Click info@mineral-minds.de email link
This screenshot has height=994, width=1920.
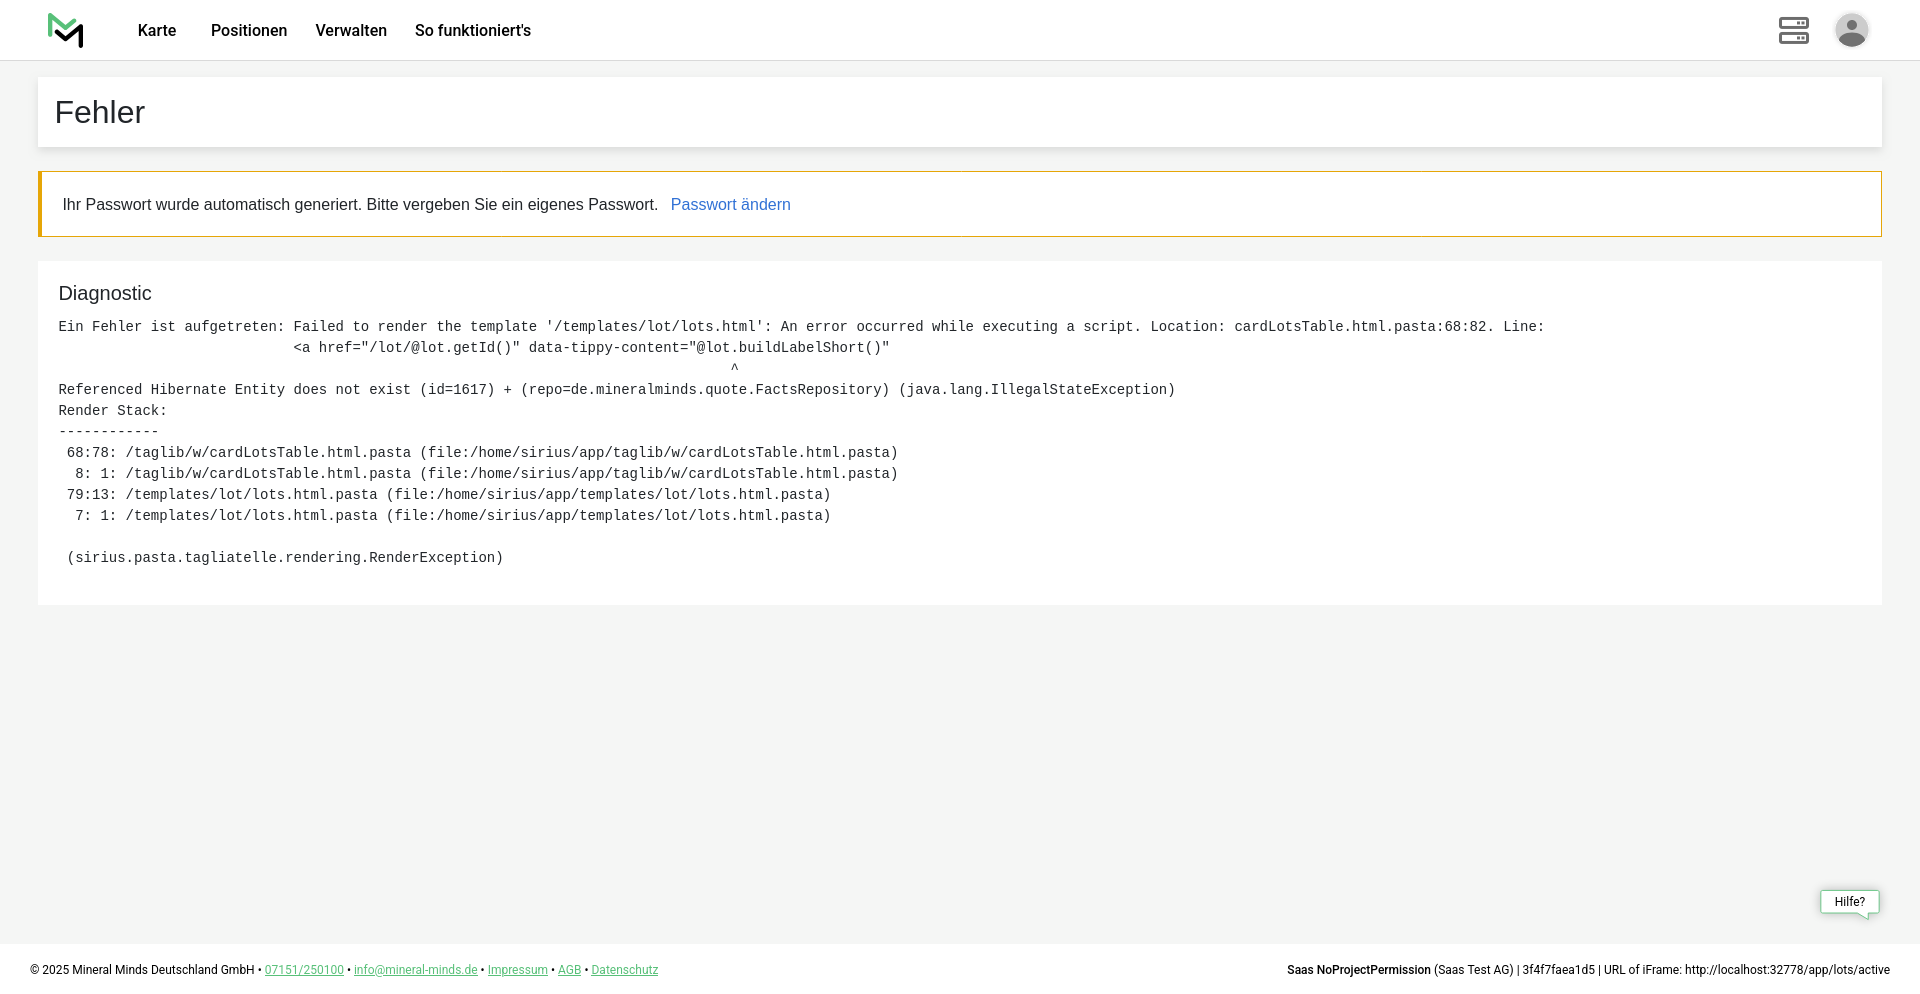415,970
